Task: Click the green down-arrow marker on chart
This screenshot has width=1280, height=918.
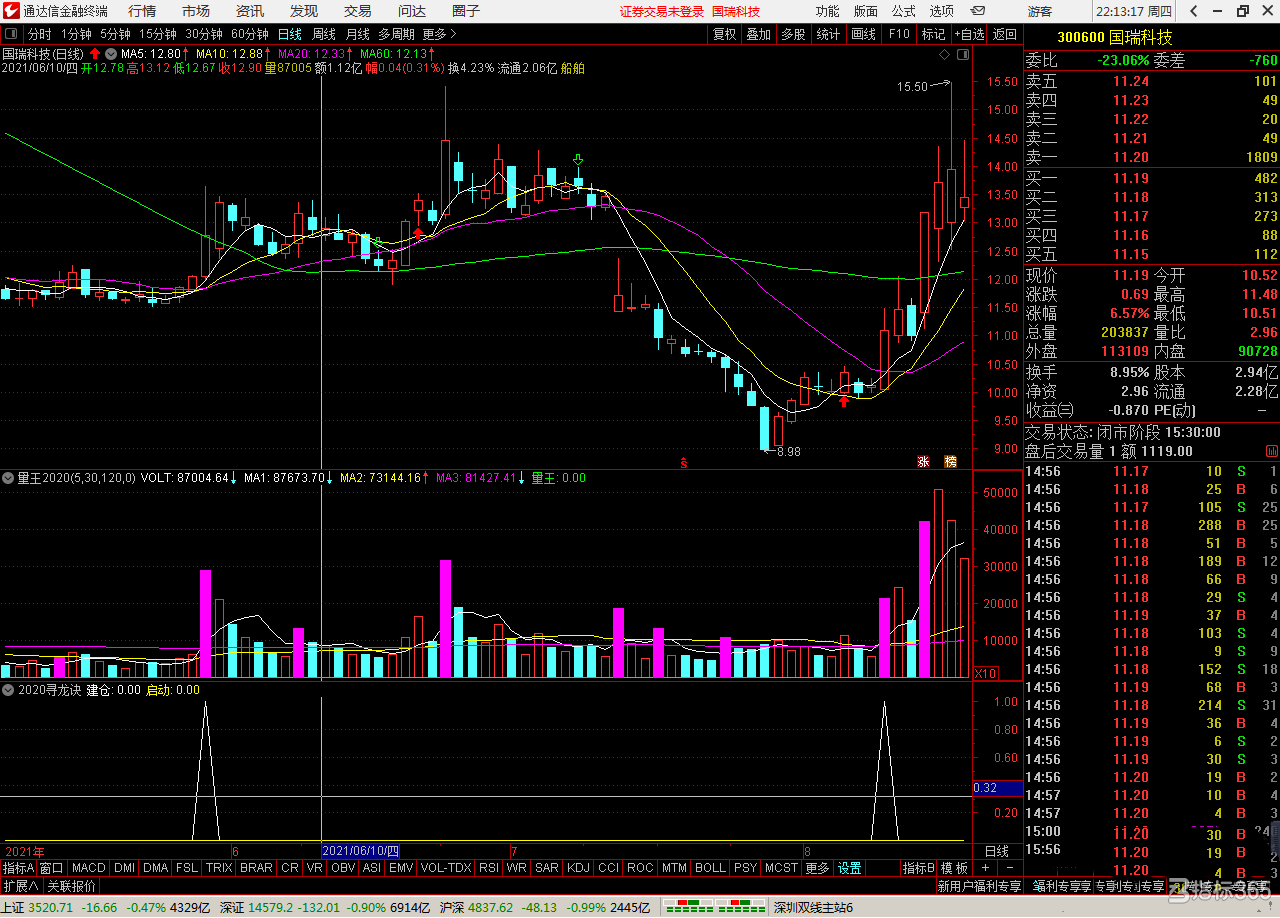Action: tap(578, 160)
